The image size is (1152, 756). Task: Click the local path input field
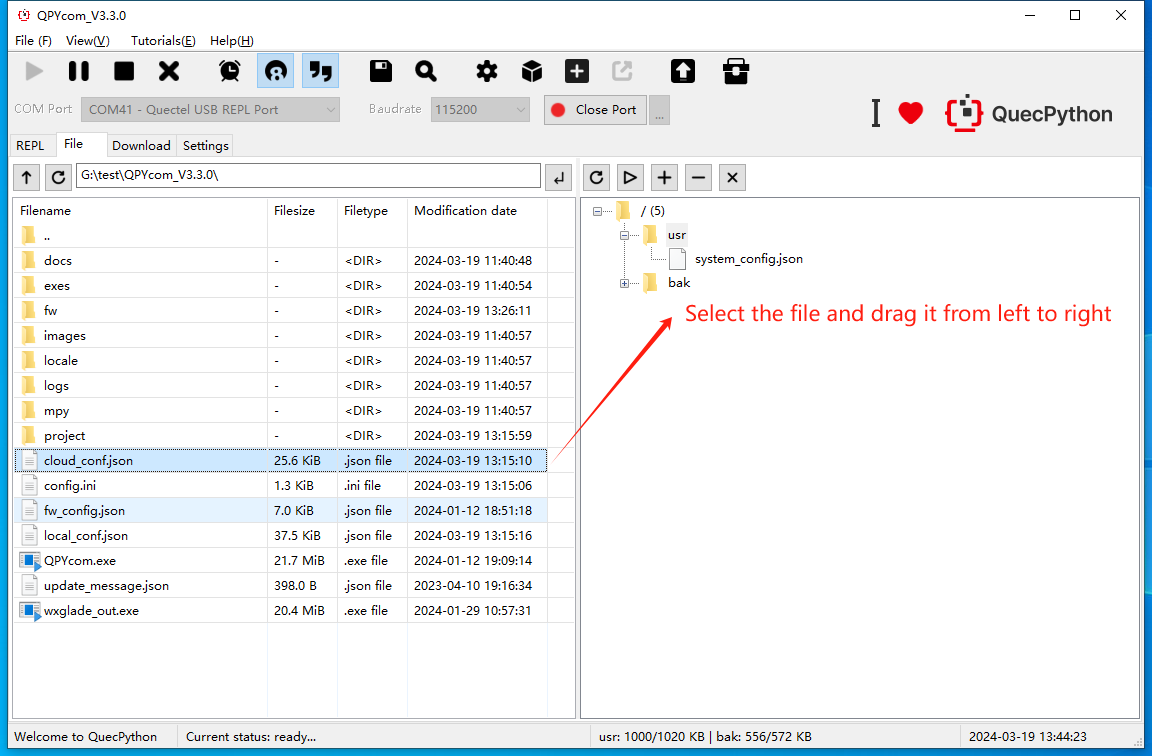point(309,176)
